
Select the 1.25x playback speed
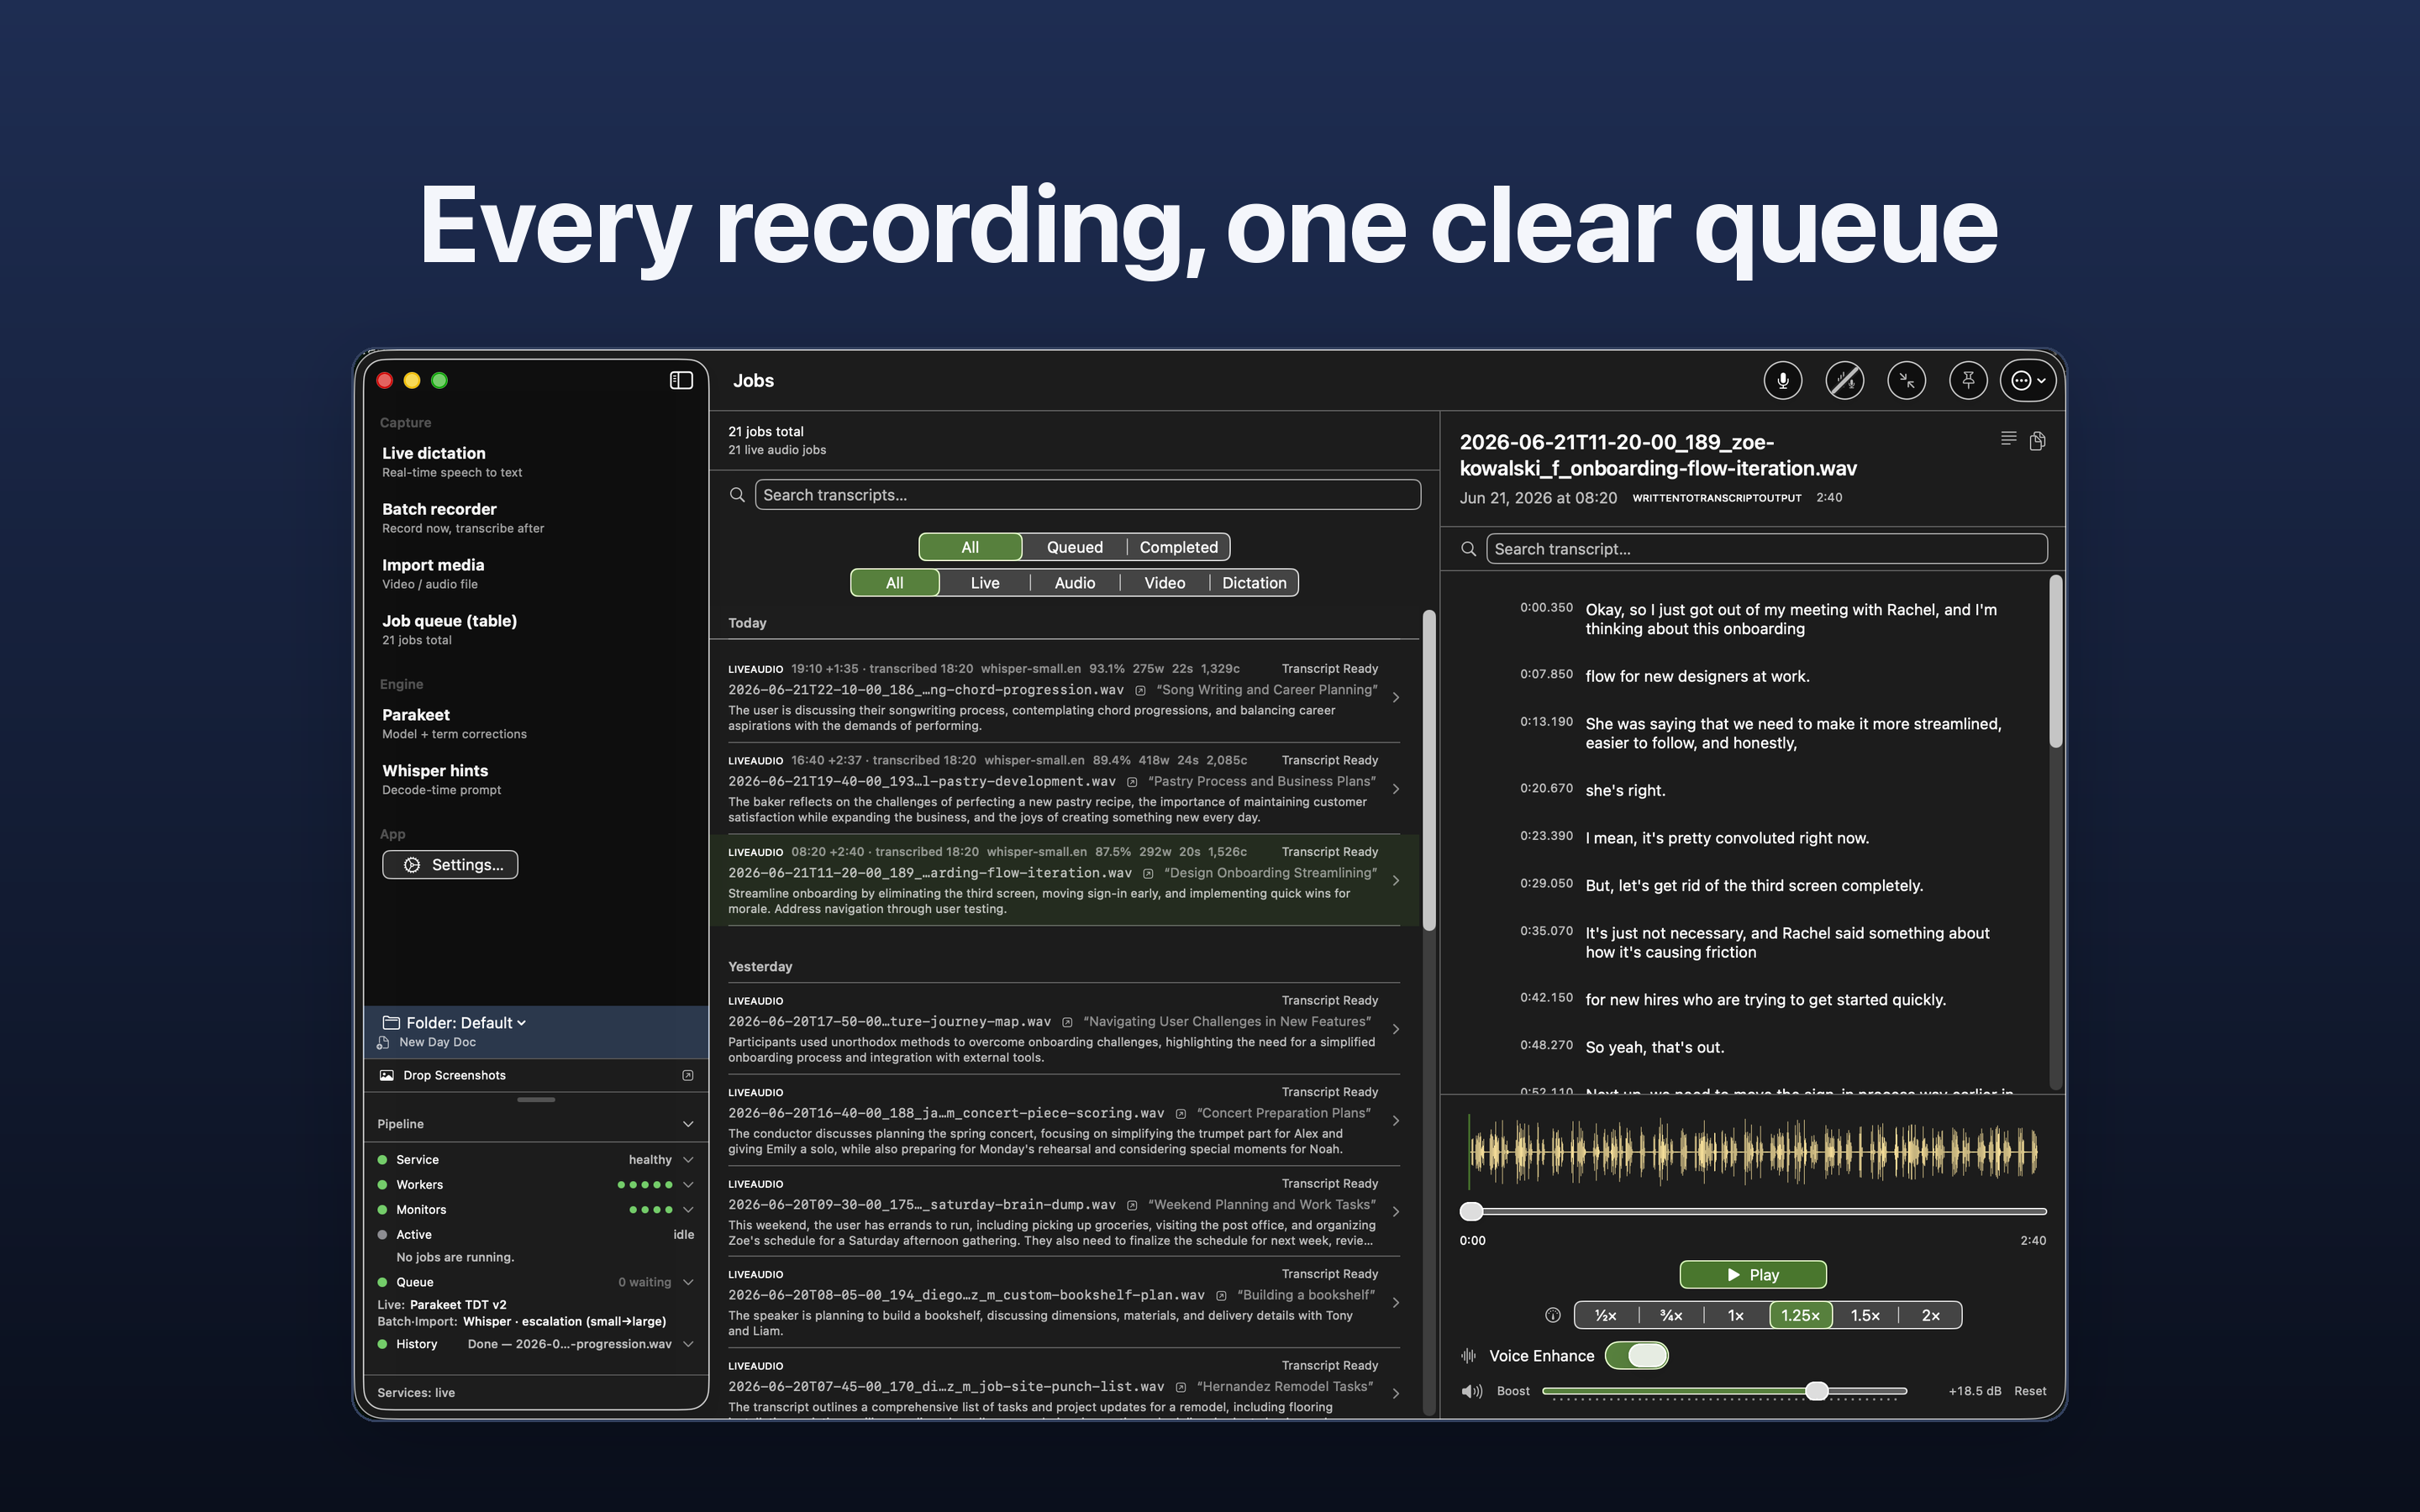[x=1801, y=1315]
